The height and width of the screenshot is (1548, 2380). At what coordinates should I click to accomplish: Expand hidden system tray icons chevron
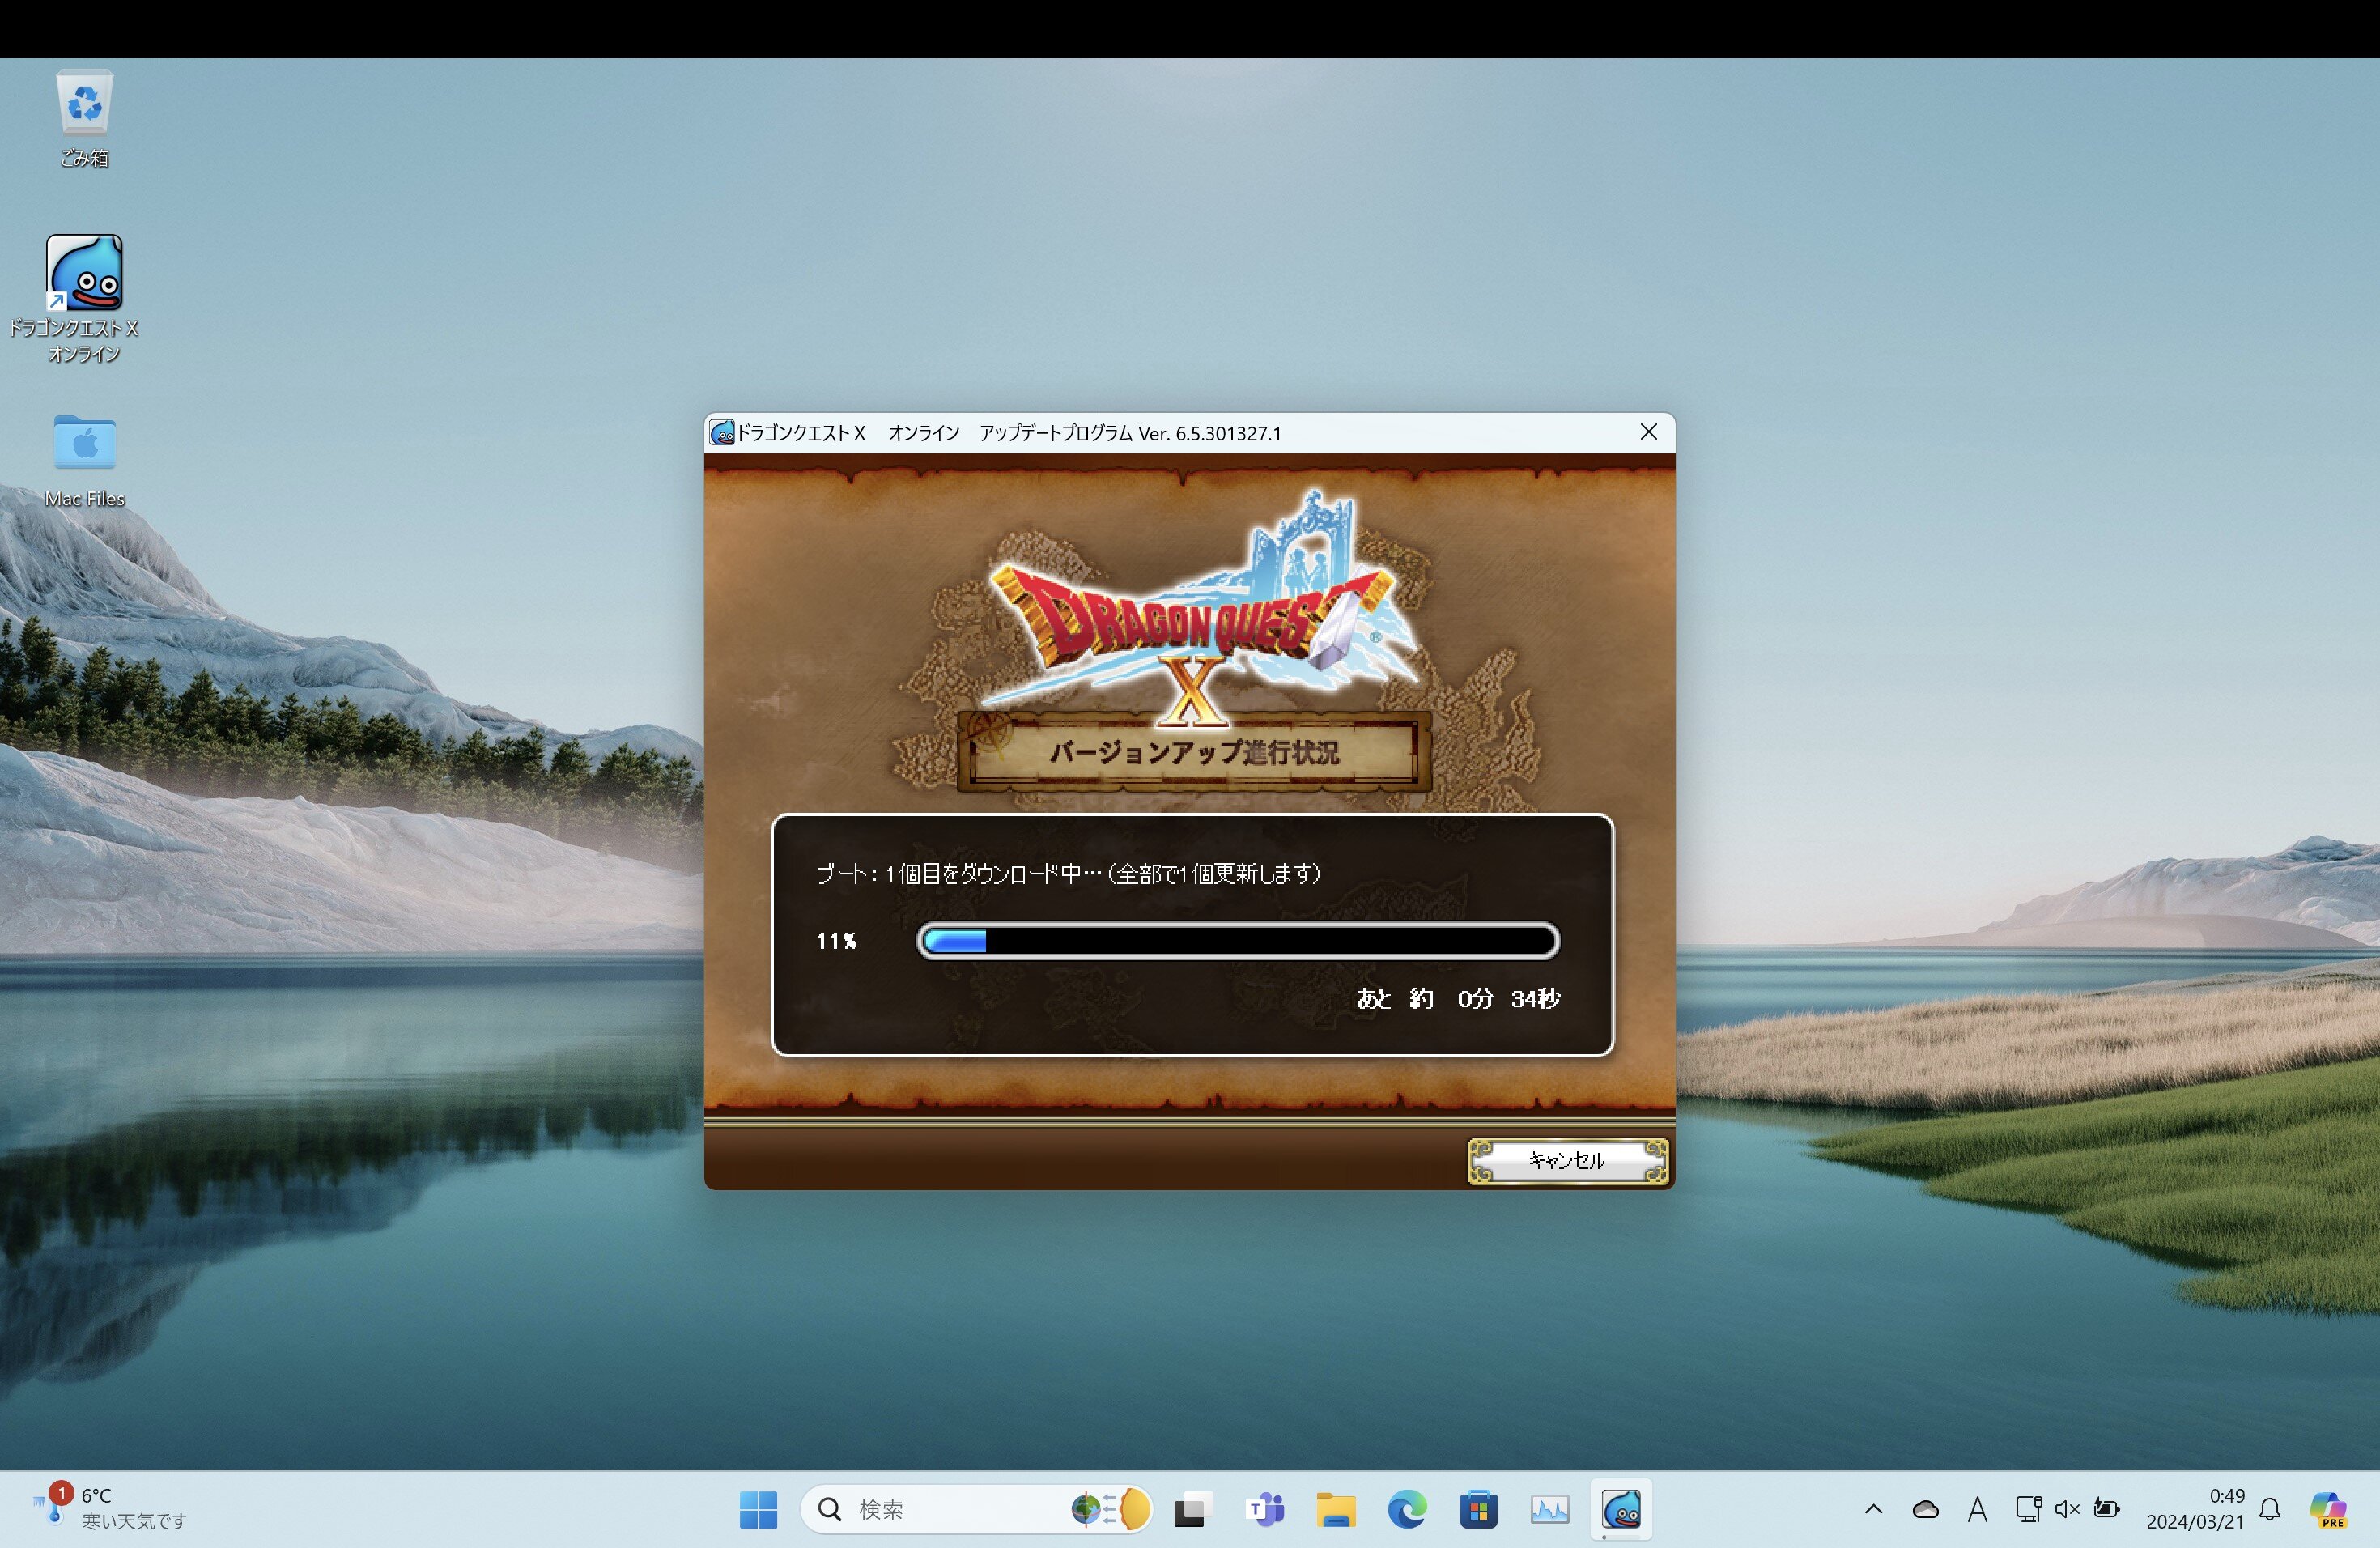(x=1873, y=1509)
